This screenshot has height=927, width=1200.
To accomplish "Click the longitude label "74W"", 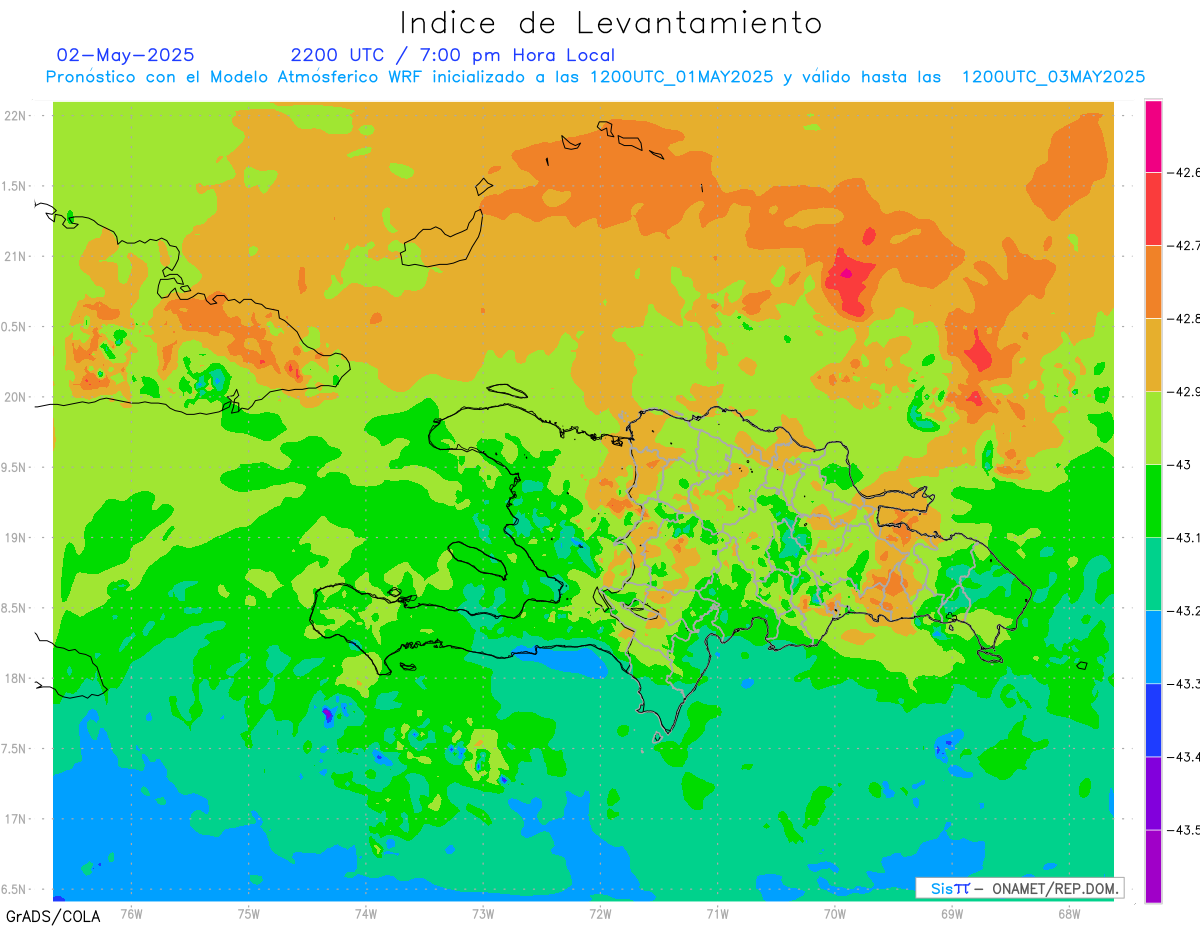I will click(366, 913).
